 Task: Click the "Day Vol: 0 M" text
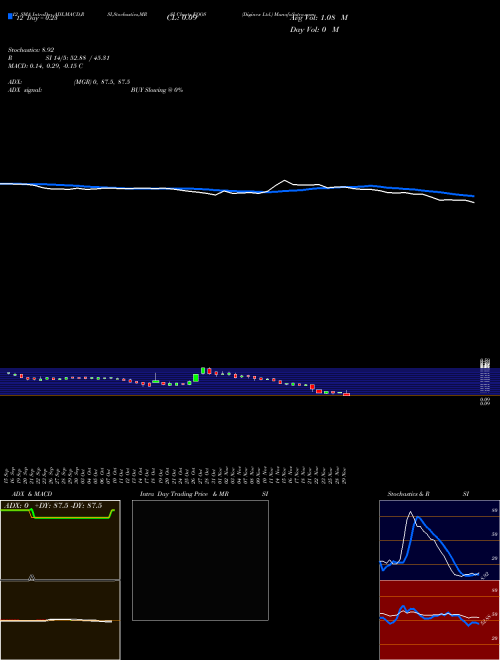coord(314,30)
